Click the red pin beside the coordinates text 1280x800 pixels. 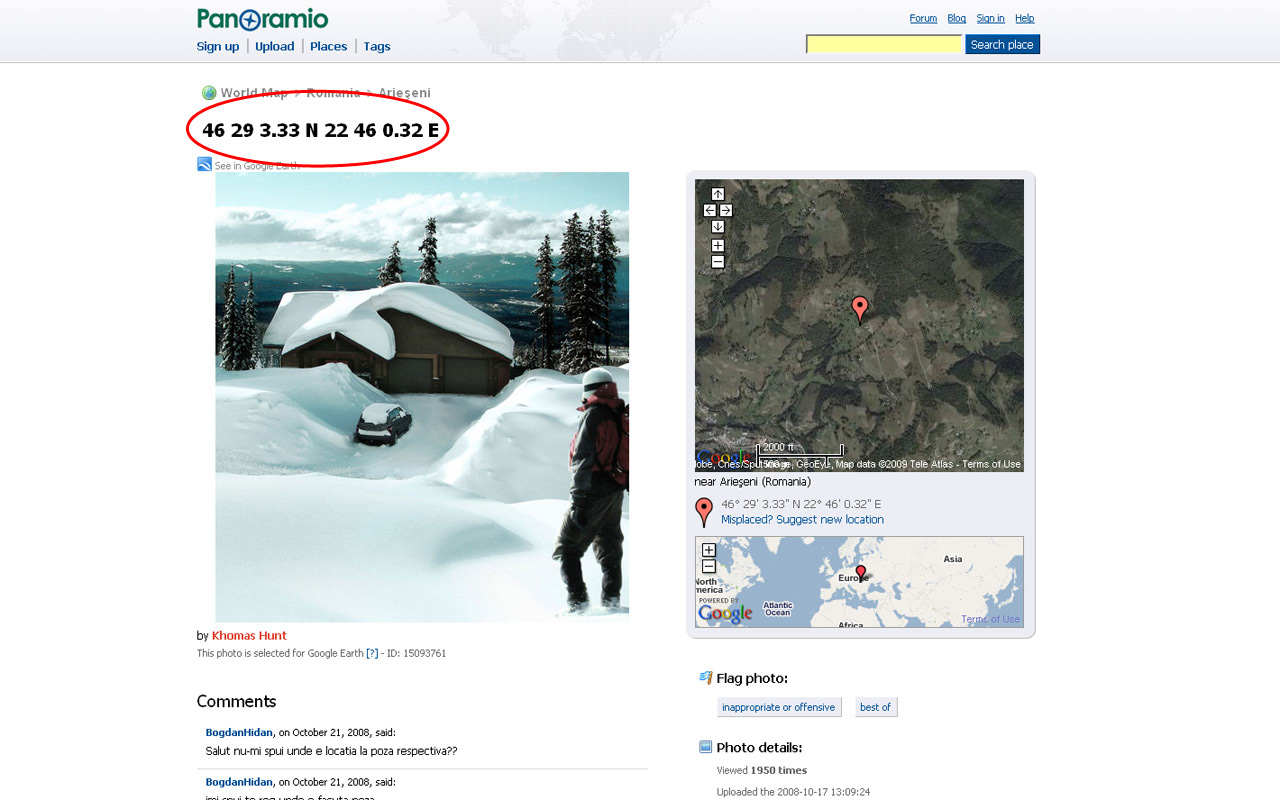(704, 512)
